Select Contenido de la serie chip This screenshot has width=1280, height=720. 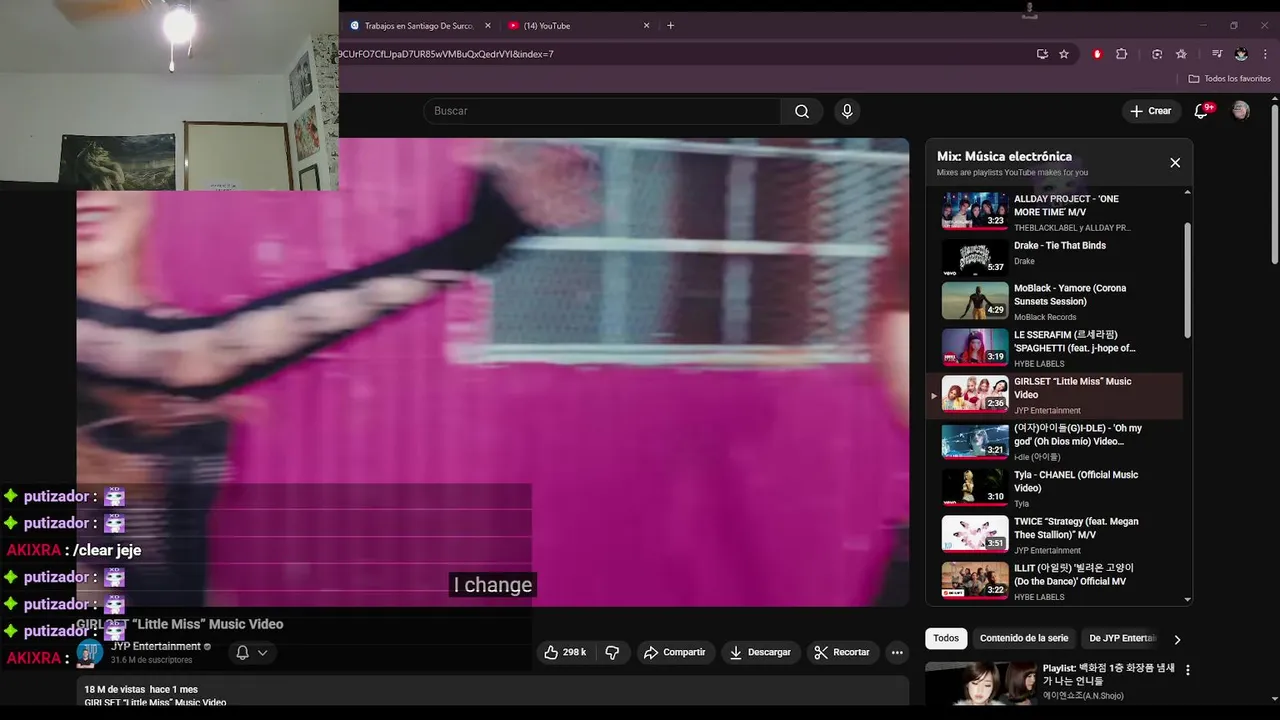(x=1024, y=638)
